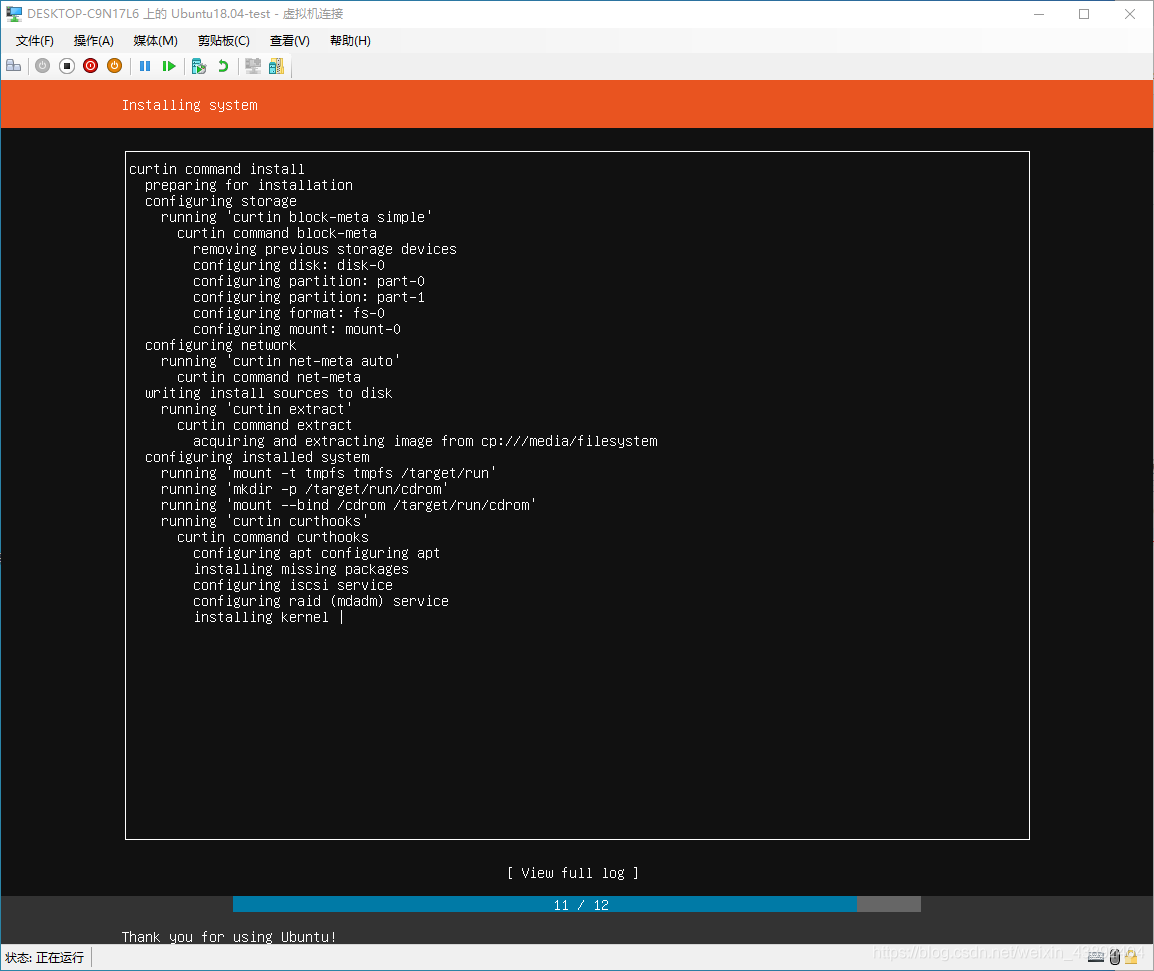Image resolution: width=1154 pixels, height=971 pixels.
Task: Click the greyed-out Start power icon
Action: [43, 66]
